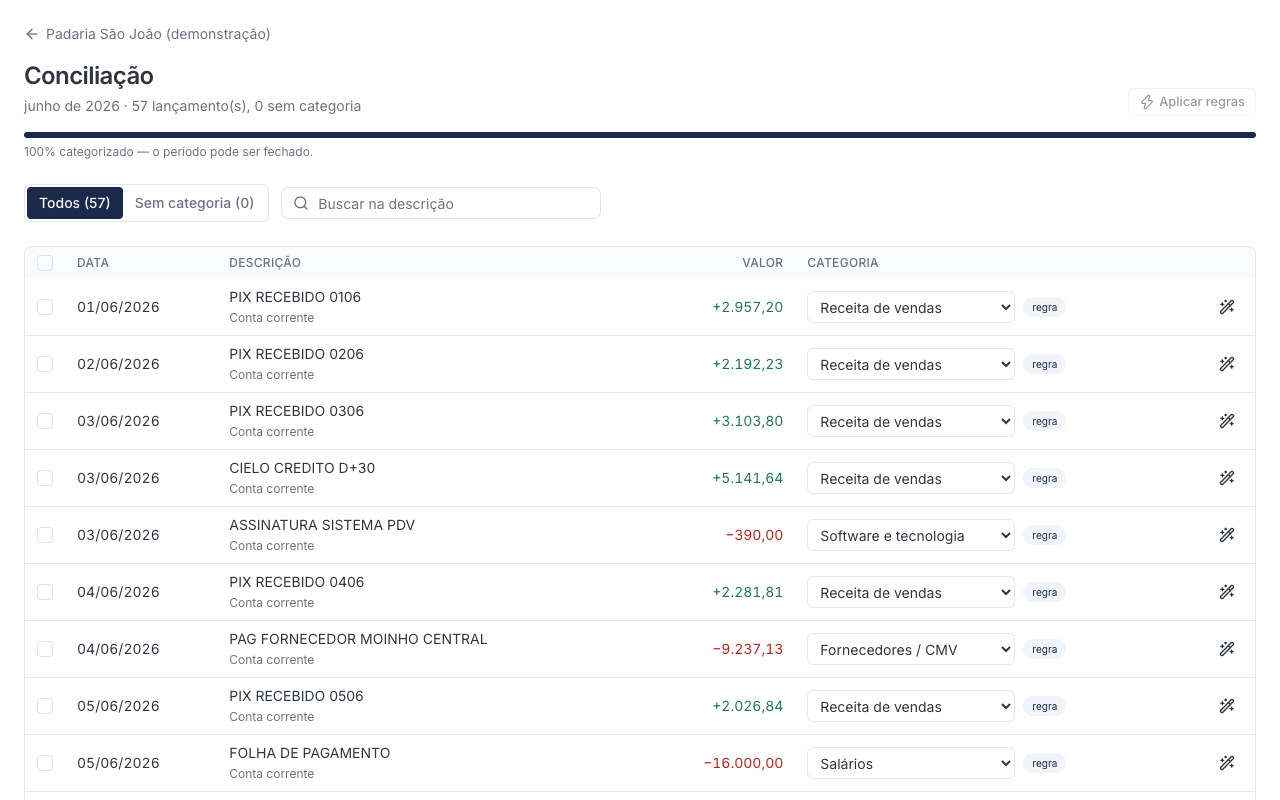Viewport: 1280px width, 800px height.
Task: Click the magic wand icon for PIX RECEBIDO 0506
Action: tap(1227, 706)
